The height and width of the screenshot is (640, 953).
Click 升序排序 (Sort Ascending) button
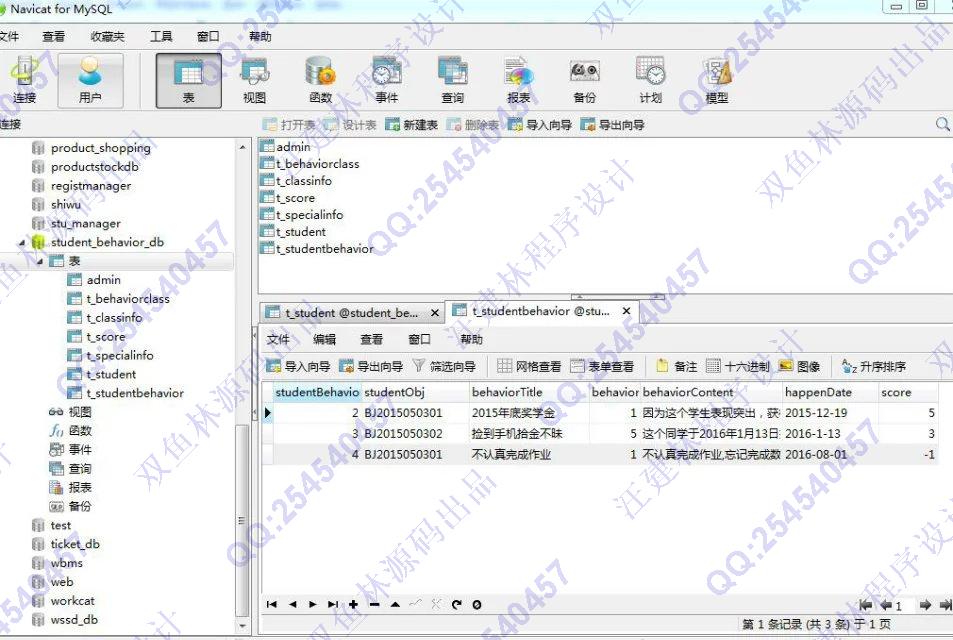[874, 366]
